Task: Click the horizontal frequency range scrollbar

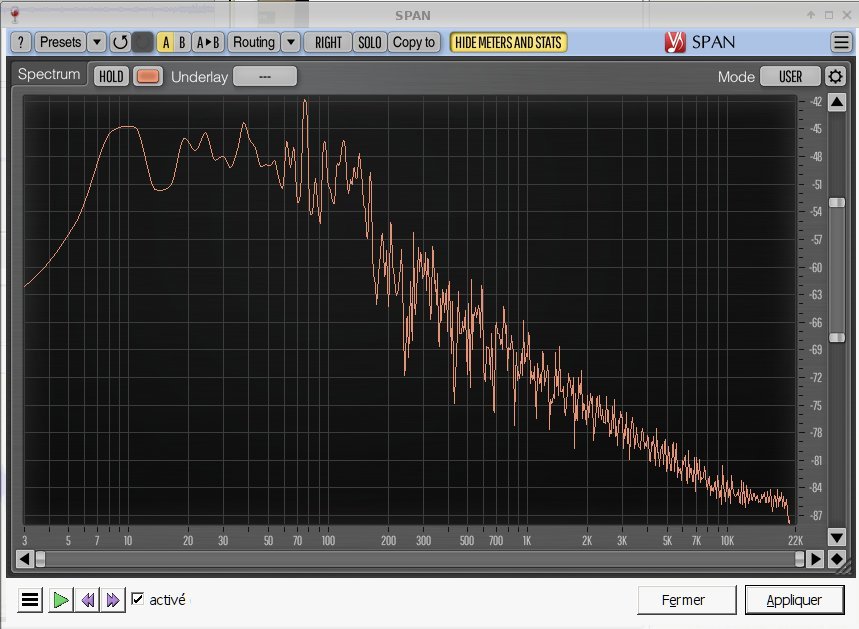Action: 420,559
